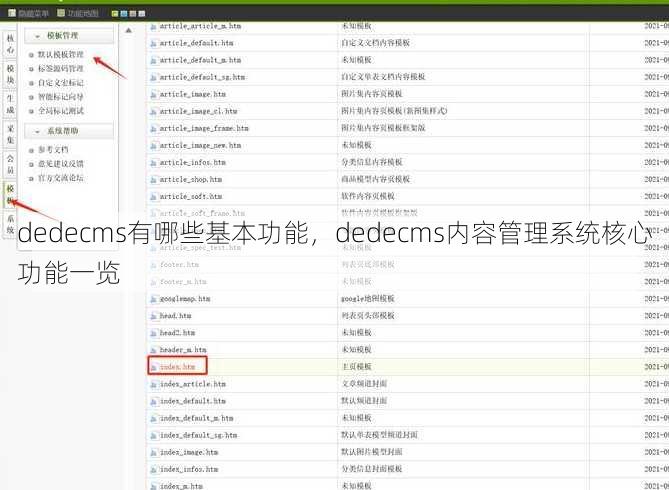The image size is (669, 490).
Task: Open the 采集 side tab
Action: pyautogui.click(x=10, y=134)
